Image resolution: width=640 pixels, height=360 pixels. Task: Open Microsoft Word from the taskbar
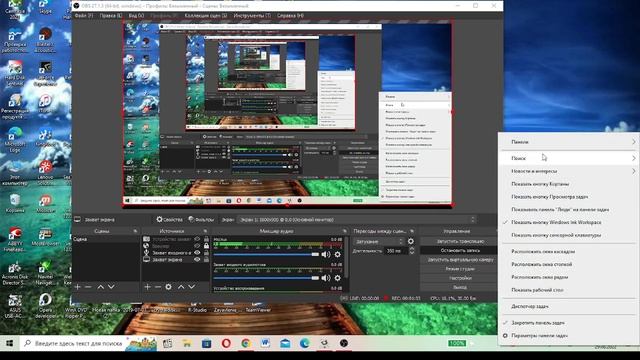tap(265, 343)
